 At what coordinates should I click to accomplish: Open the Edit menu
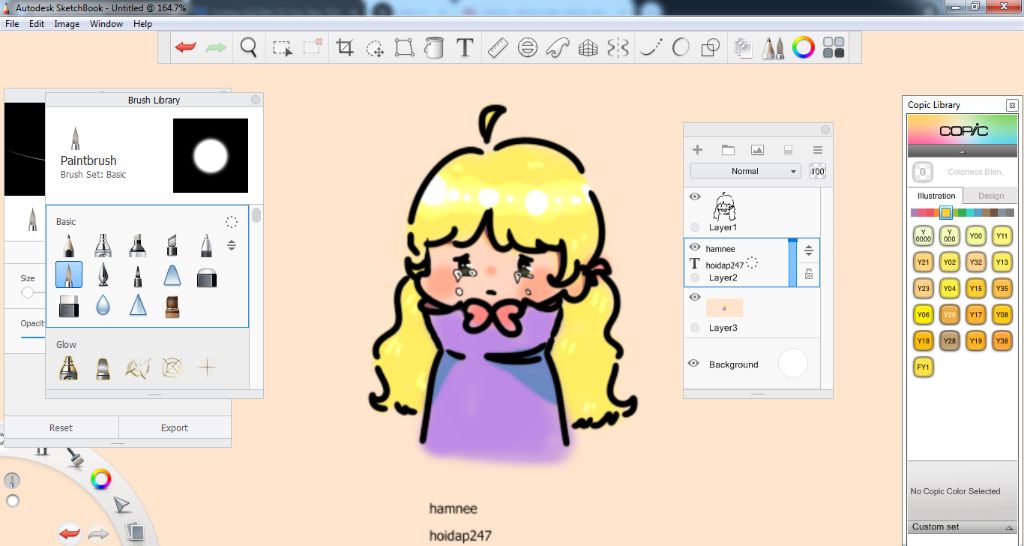pyautogui.click(x=37, y=24)
